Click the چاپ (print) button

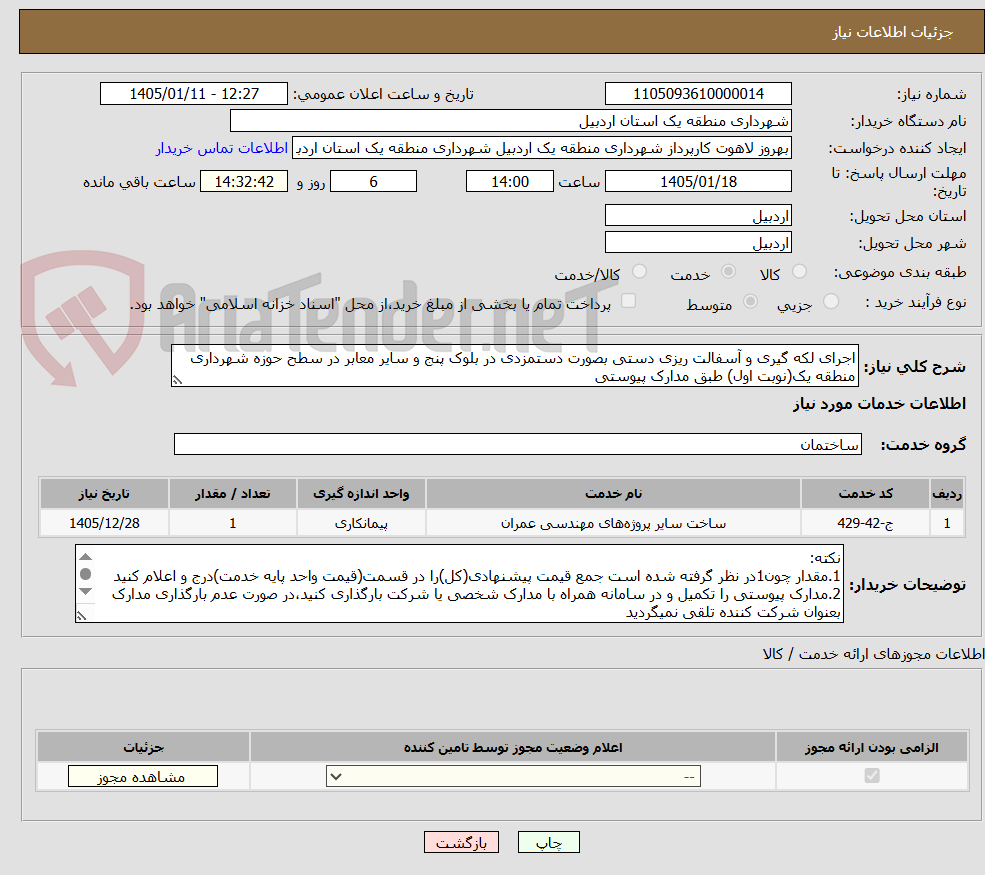pos(548,842)
